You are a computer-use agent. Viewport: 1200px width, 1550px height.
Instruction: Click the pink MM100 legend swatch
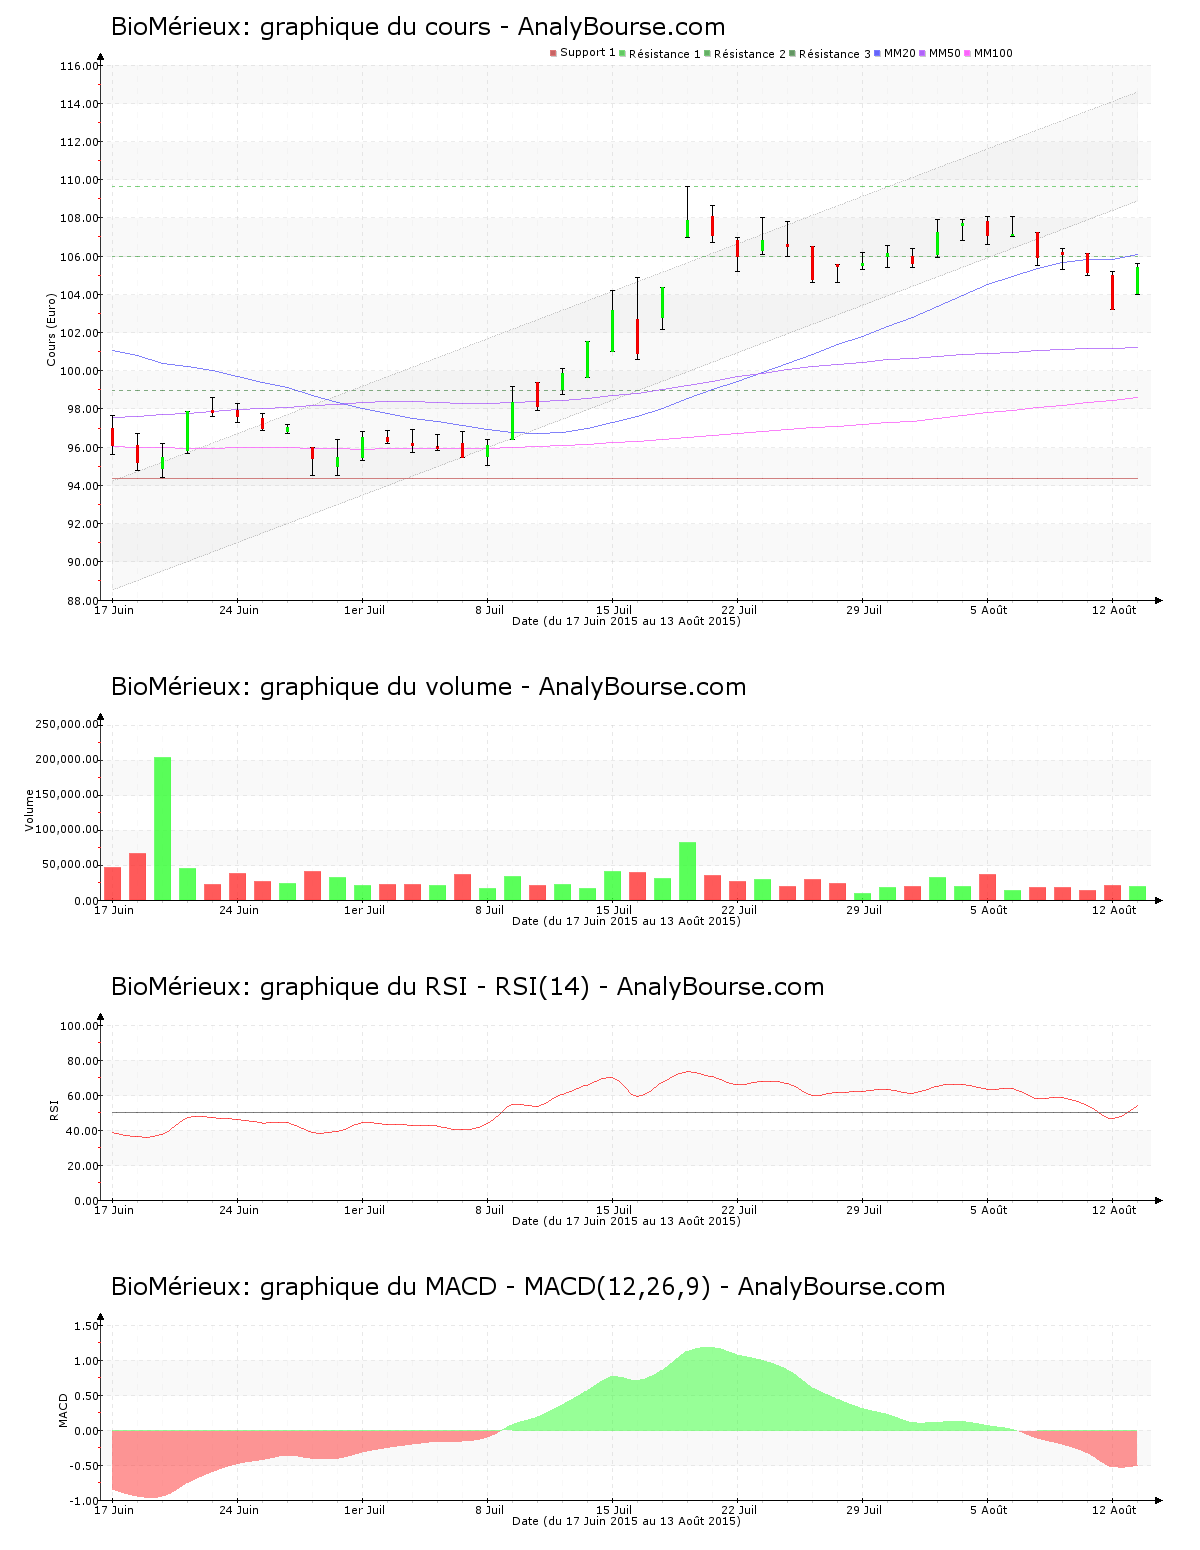967,53
